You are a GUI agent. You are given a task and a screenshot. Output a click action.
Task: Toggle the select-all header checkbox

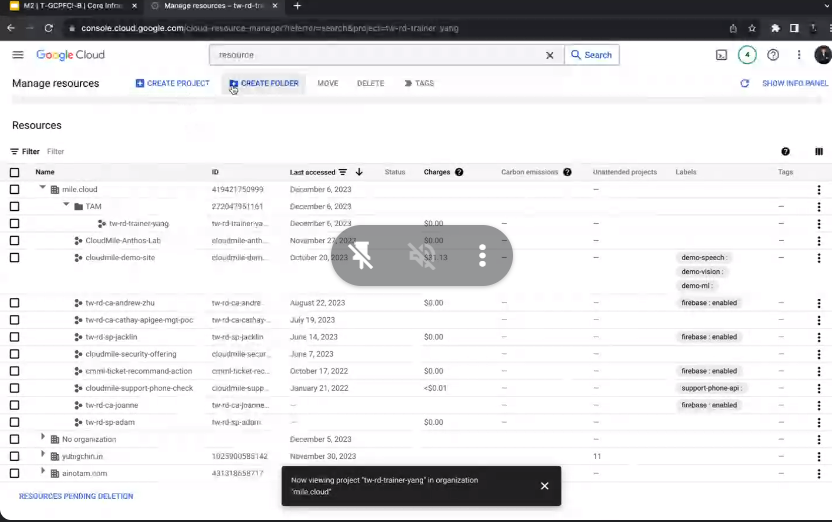[14, 172]
